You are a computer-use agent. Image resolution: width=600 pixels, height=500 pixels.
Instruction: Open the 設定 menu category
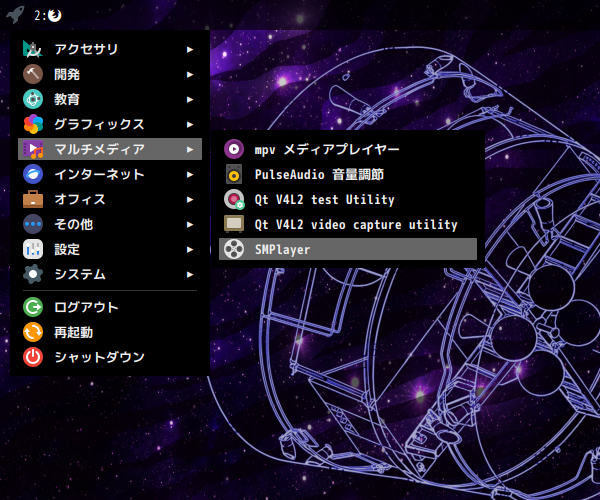pos(110,249)
